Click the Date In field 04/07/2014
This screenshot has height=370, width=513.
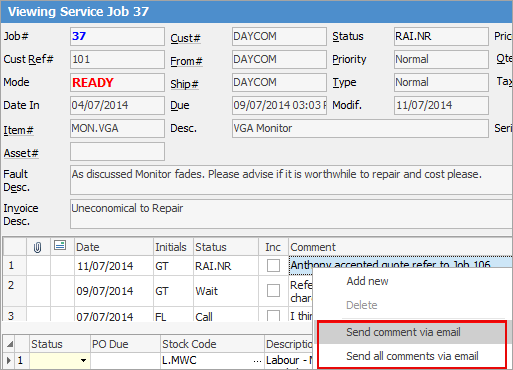point(117,105)
